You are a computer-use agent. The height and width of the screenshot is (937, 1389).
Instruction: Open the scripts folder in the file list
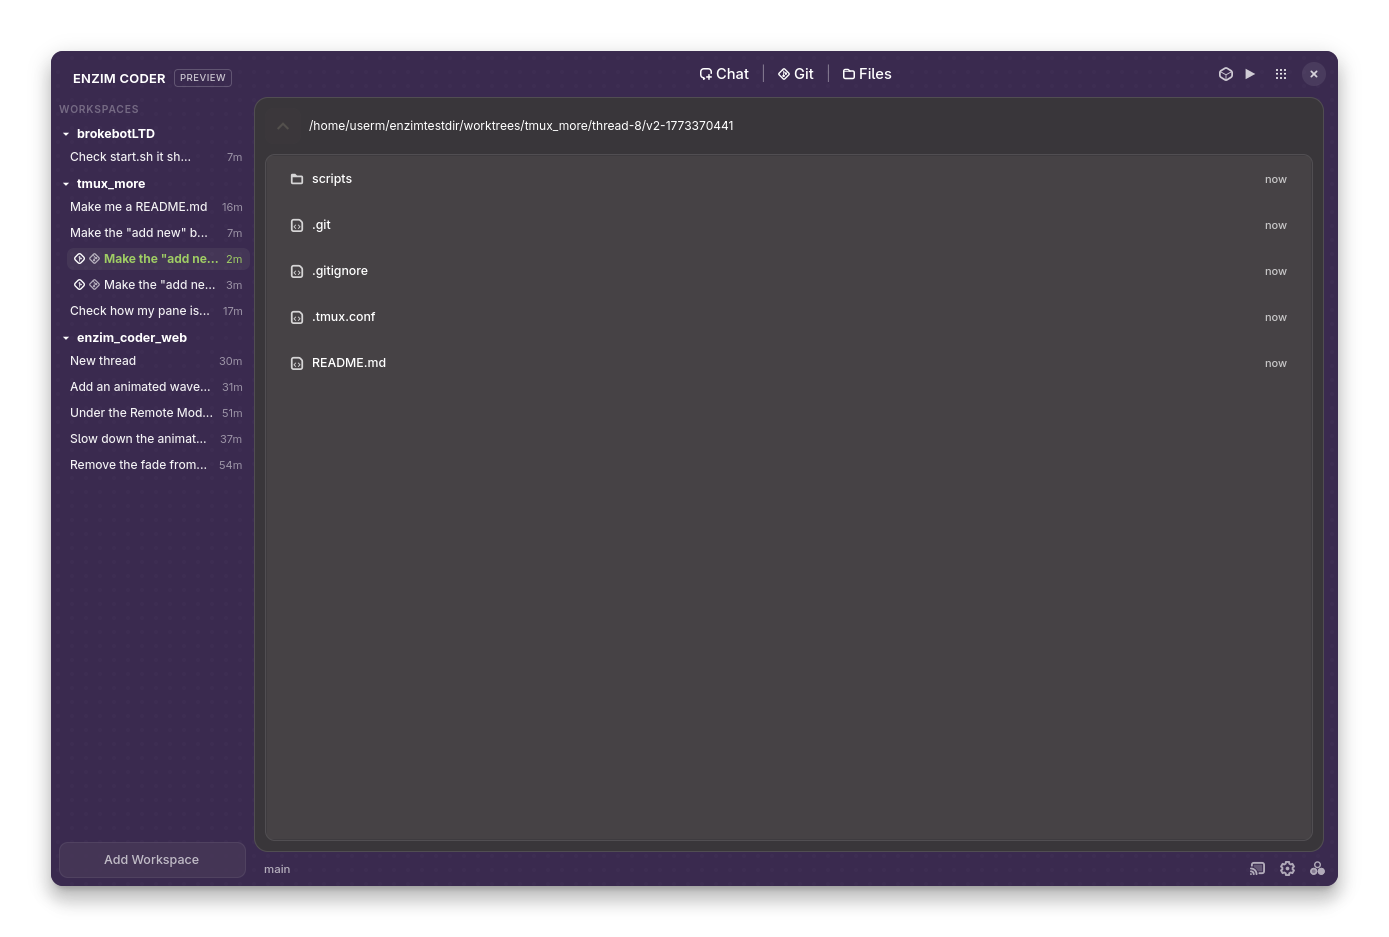click(331, 178)
